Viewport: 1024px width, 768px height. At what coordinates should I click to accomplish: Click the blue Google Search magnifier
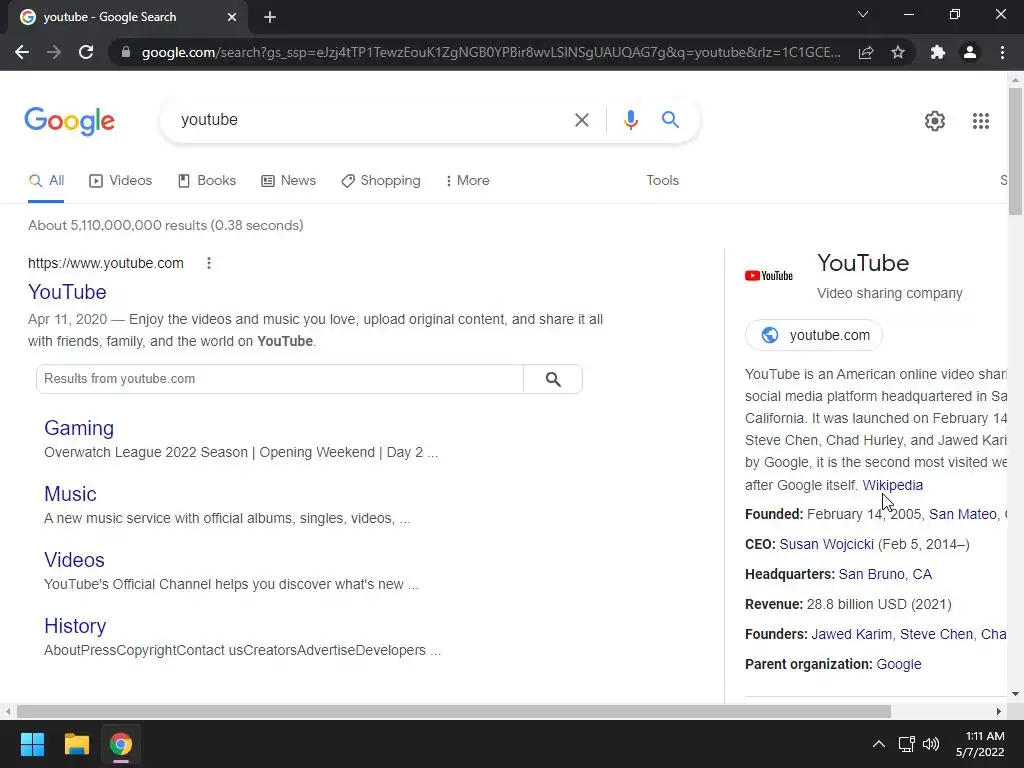click(x=670, y=120)
